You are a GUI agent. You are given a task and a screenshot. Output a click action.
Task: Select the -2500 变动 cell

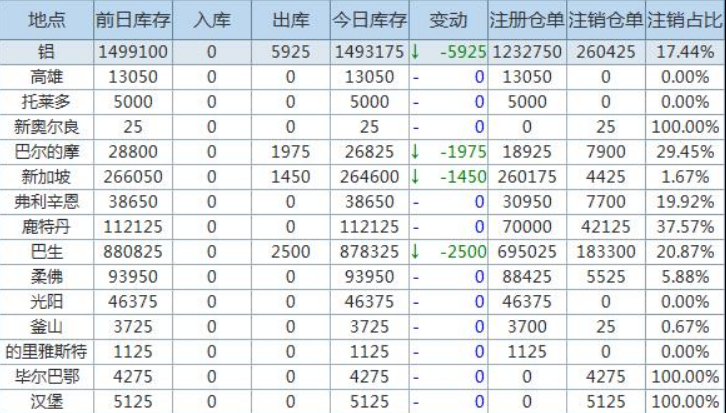pyautogui.click(x=461, y=250)
